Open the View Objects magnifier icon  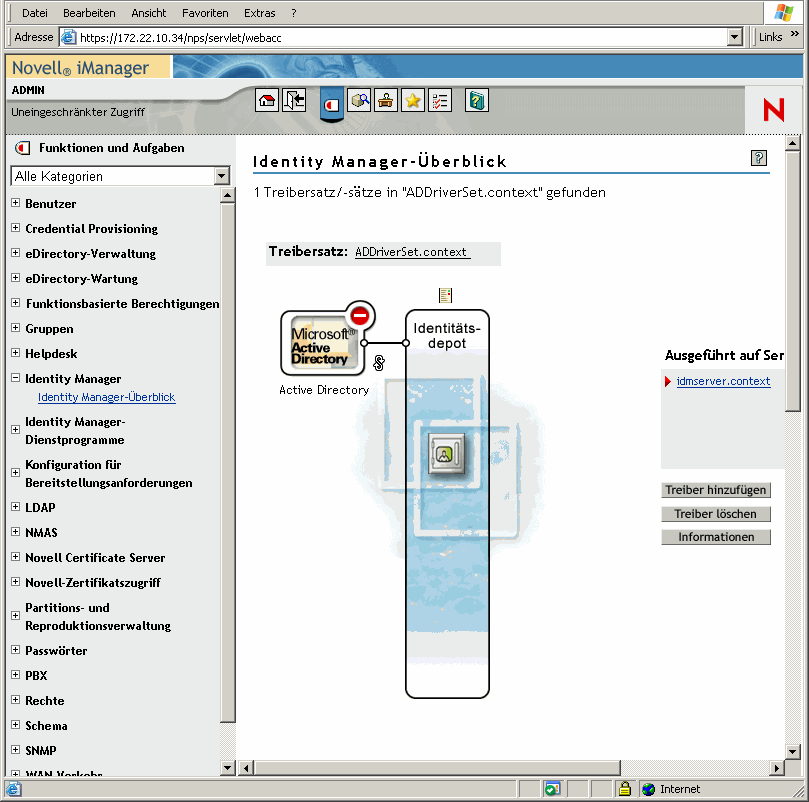(x=358, y=100)
